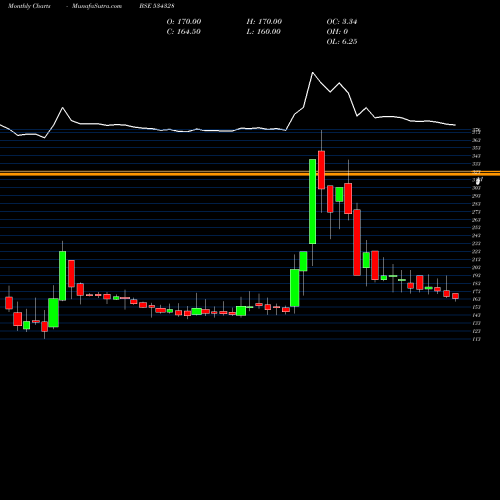Click the orange horizontal price line
This screenshot has width=500, height=500.
(x=250, y=173)
